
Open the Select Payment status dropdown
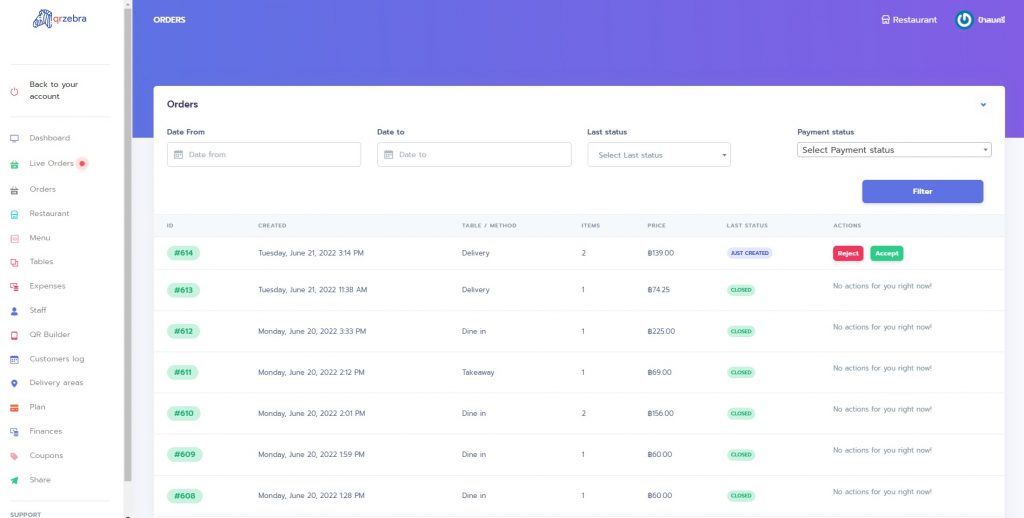point(894,150)
